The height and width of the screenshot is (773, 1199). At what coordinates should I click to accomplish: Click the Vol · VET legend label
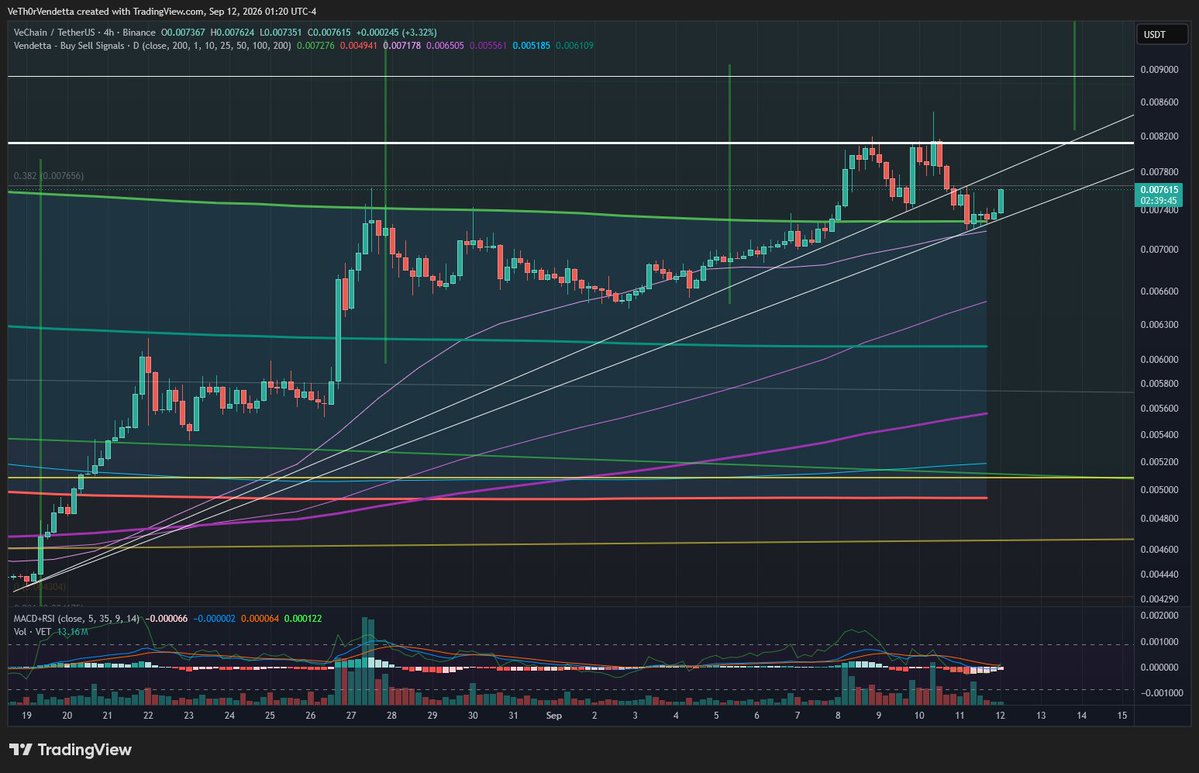(33, 632)
